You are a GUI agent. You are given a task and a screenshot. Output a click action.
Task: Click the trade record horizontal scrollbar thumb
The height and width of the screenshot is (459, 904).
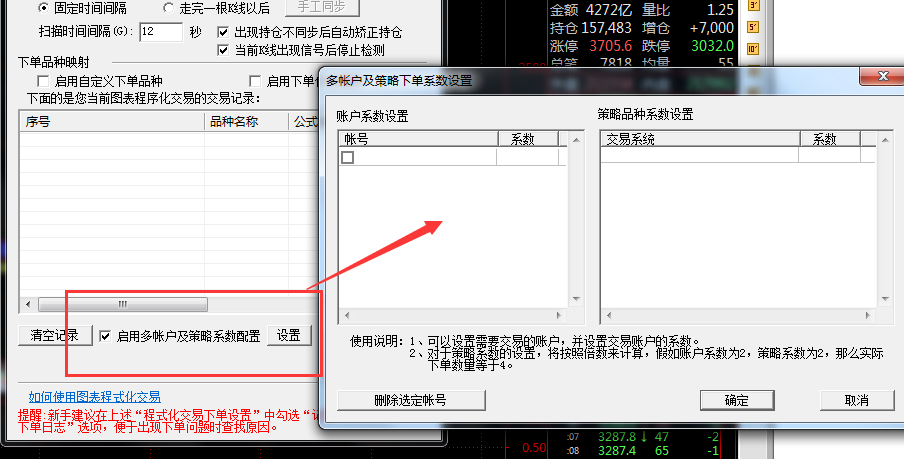(x=122, y=304)
